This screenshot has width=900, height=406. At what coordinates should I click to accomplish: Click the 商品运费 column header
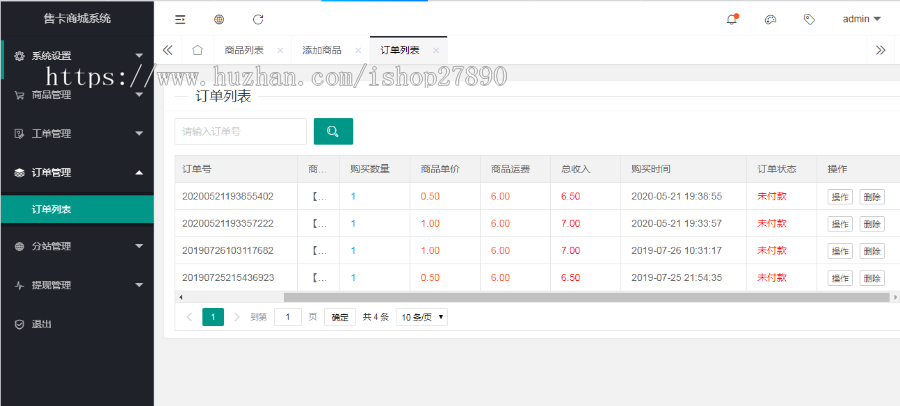[x=515, y=169]
